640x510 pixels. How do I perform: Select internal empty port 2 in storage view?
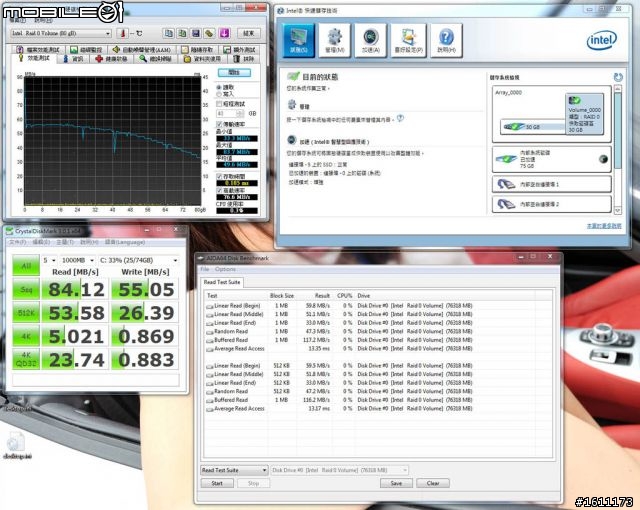click(x=551, y=204)
